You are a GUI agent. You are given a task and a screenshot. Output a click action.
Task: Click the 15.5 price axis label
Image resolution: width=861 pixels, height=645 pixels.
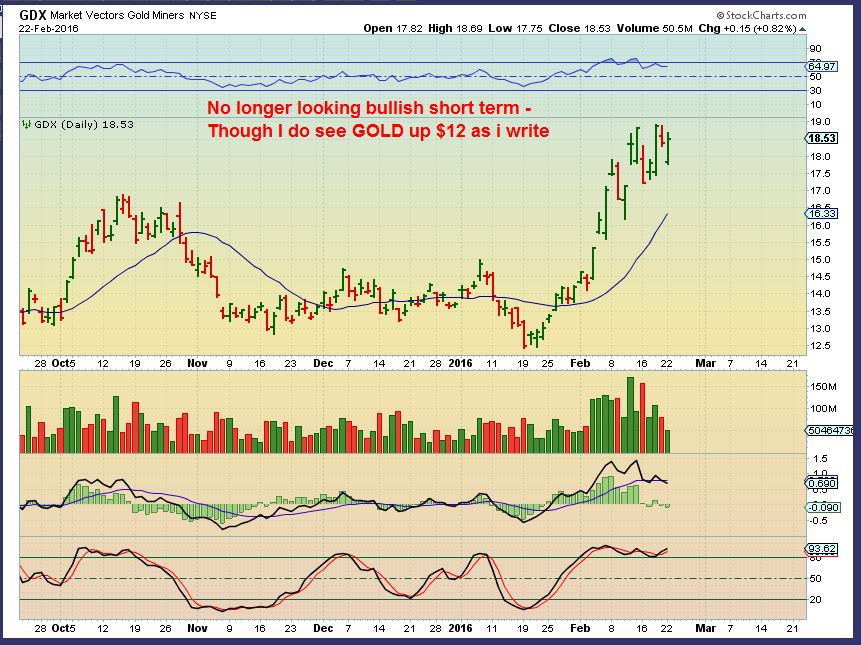tap(821, 243)
